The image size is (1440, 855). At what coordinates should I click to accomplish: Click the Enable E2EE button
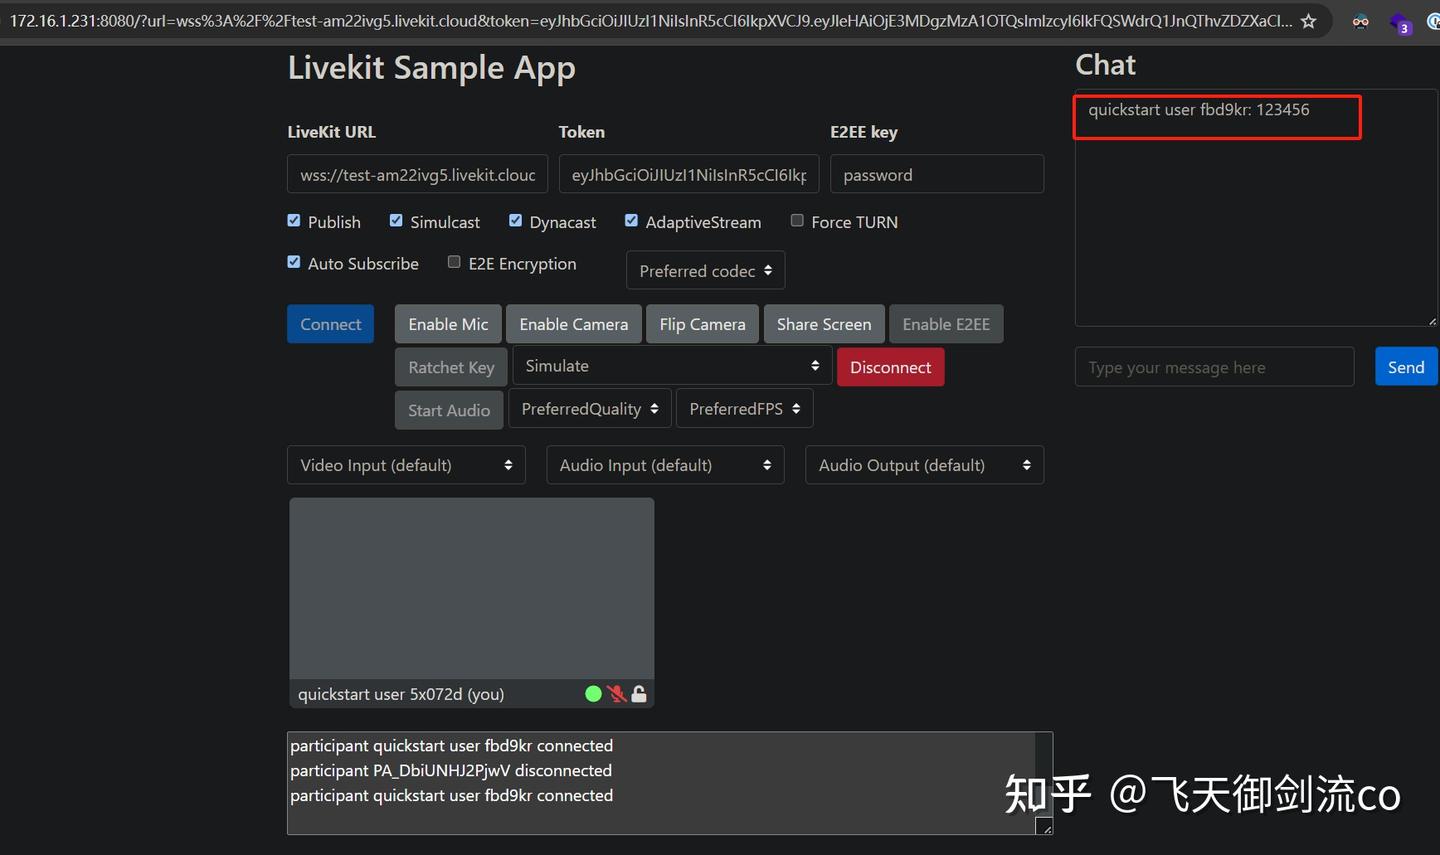[946, 324]
